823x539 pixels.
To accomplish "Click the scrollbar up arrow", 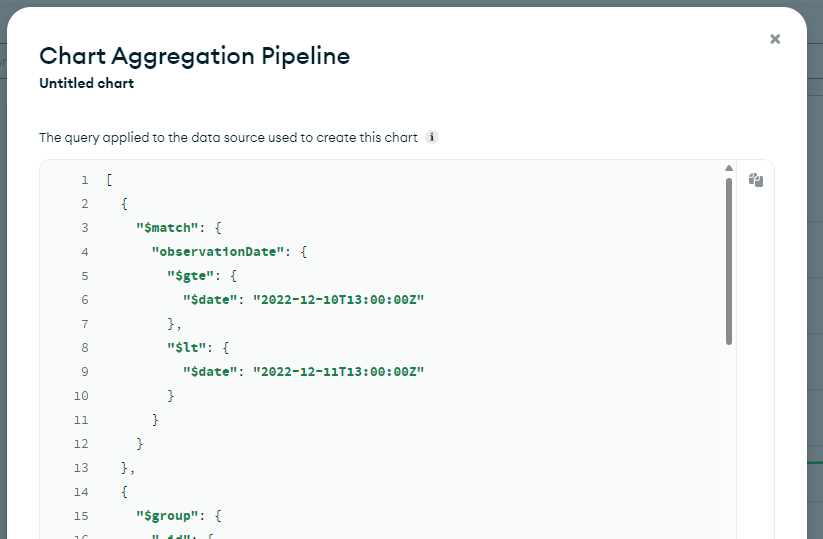I will click(x=729, y=168).
